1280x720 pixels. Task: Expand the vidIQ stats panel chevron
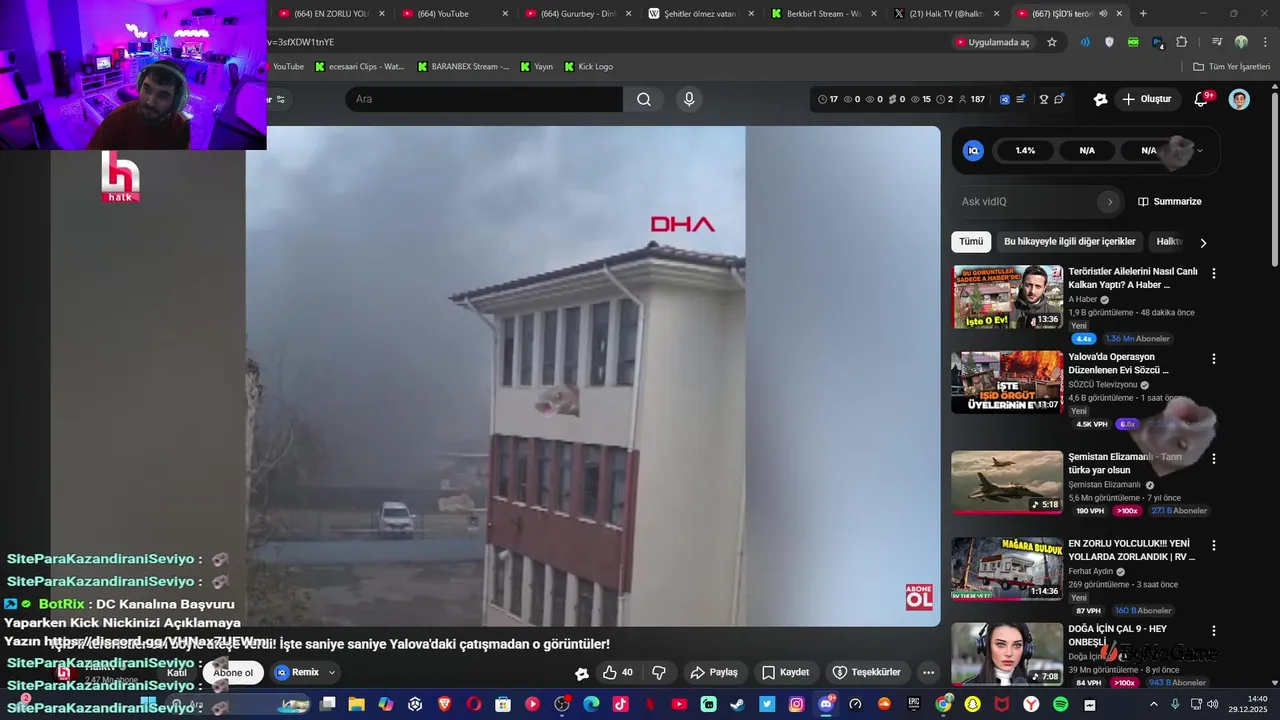(x=1200, y=150)
